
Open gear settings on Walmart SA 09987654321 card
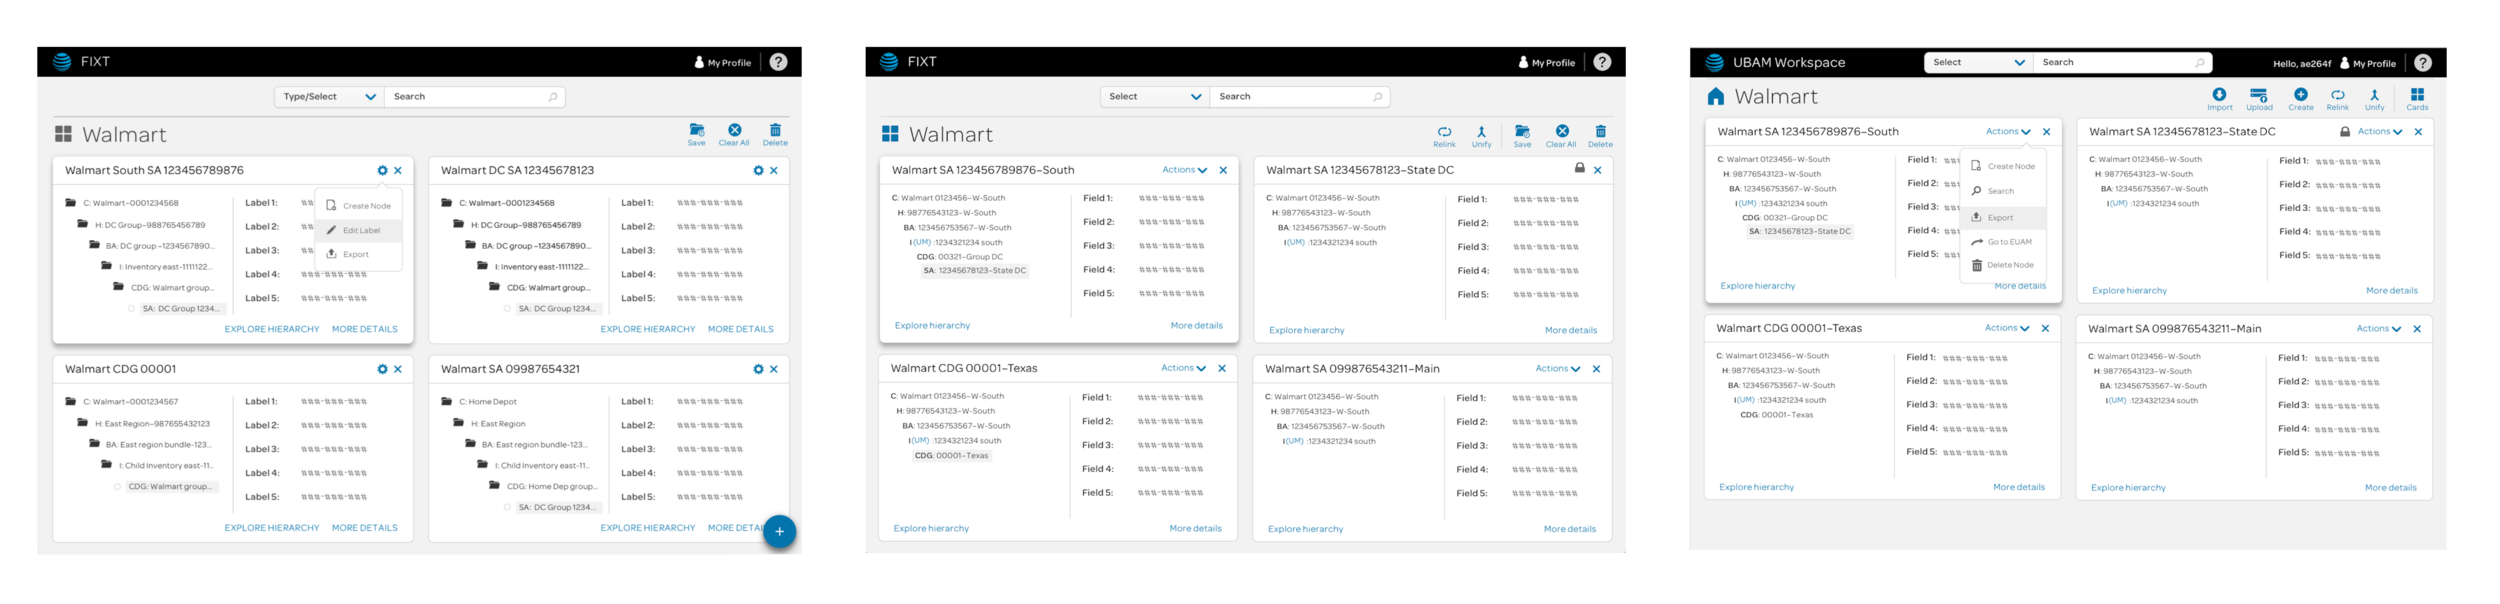(x=758, y=369)
